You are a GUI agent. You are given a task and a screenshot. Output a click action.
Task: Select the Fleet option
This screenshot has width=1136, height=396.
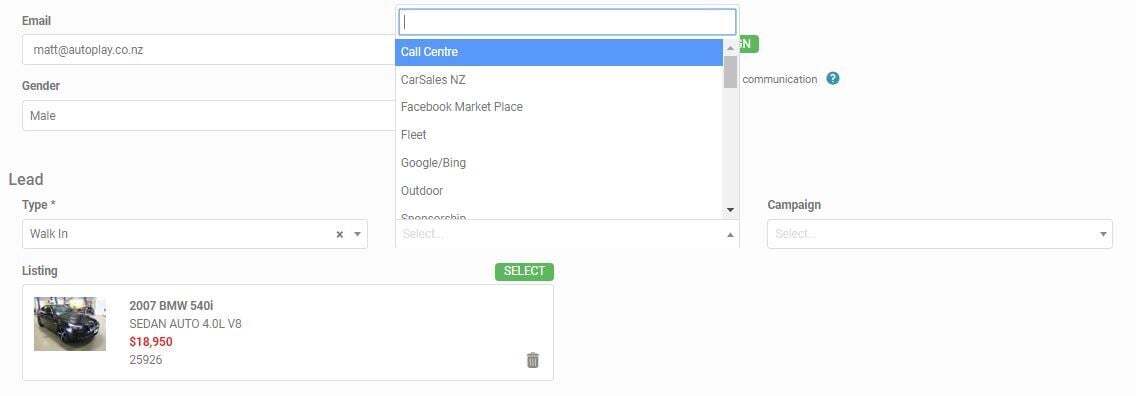pyautogui.click(x=559, y=135)
